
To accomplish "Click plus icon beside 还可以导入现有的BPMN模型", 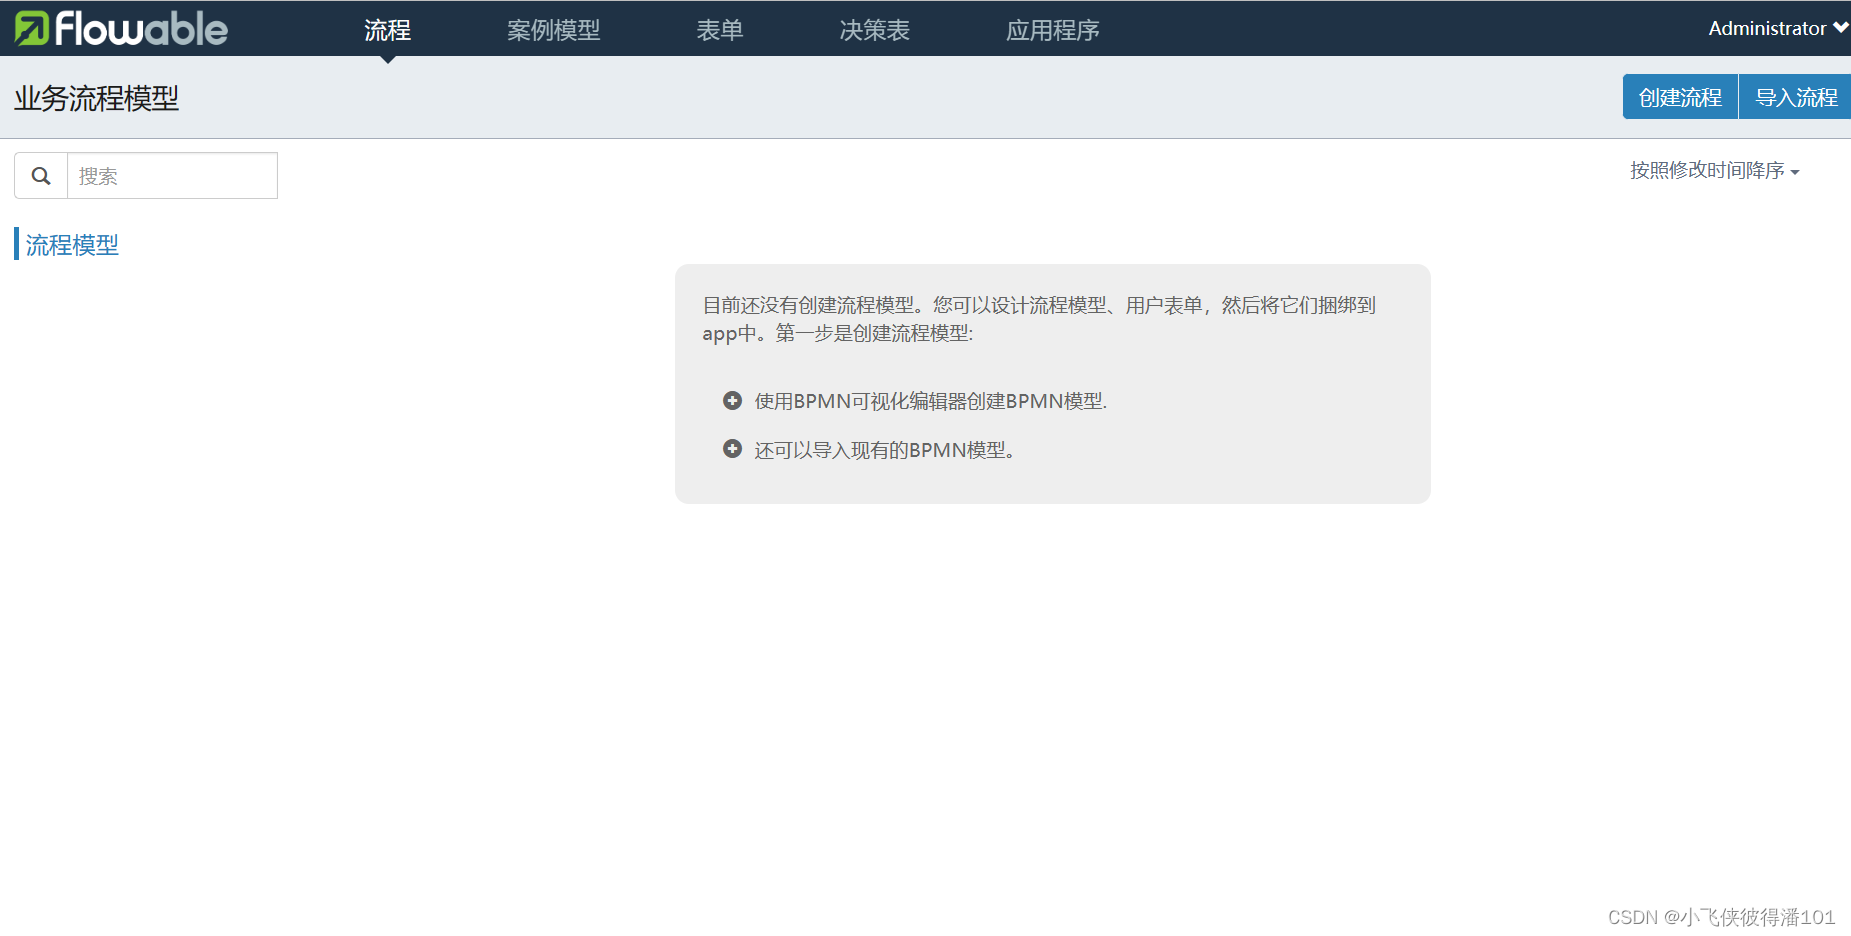I will [732, 449].
